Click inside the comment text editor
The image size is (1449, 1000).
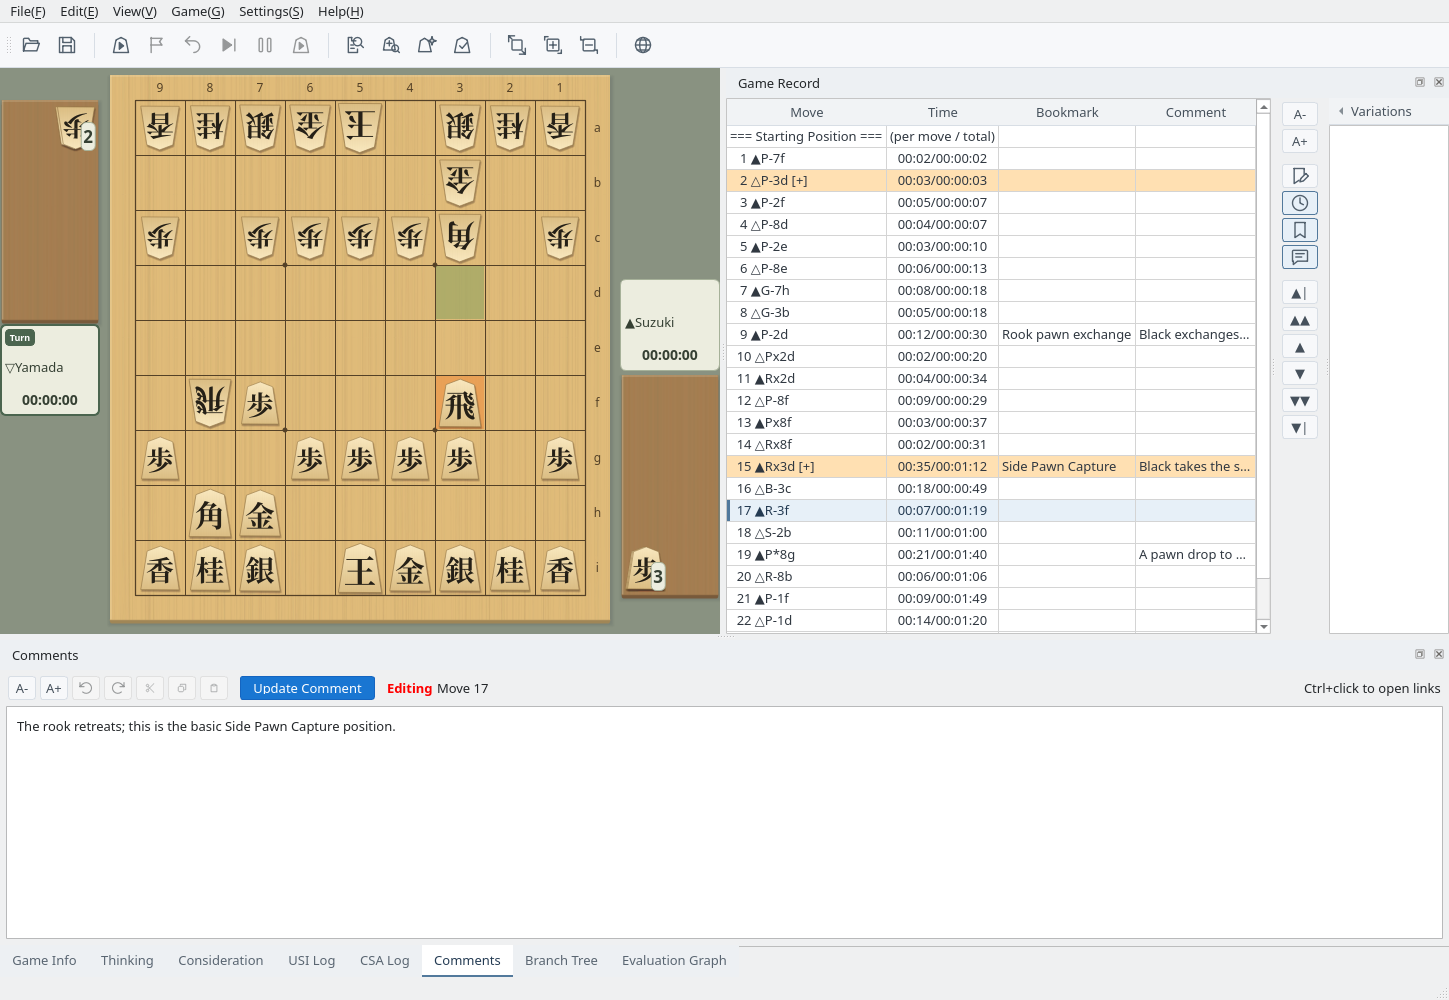(x=724, y=822)
